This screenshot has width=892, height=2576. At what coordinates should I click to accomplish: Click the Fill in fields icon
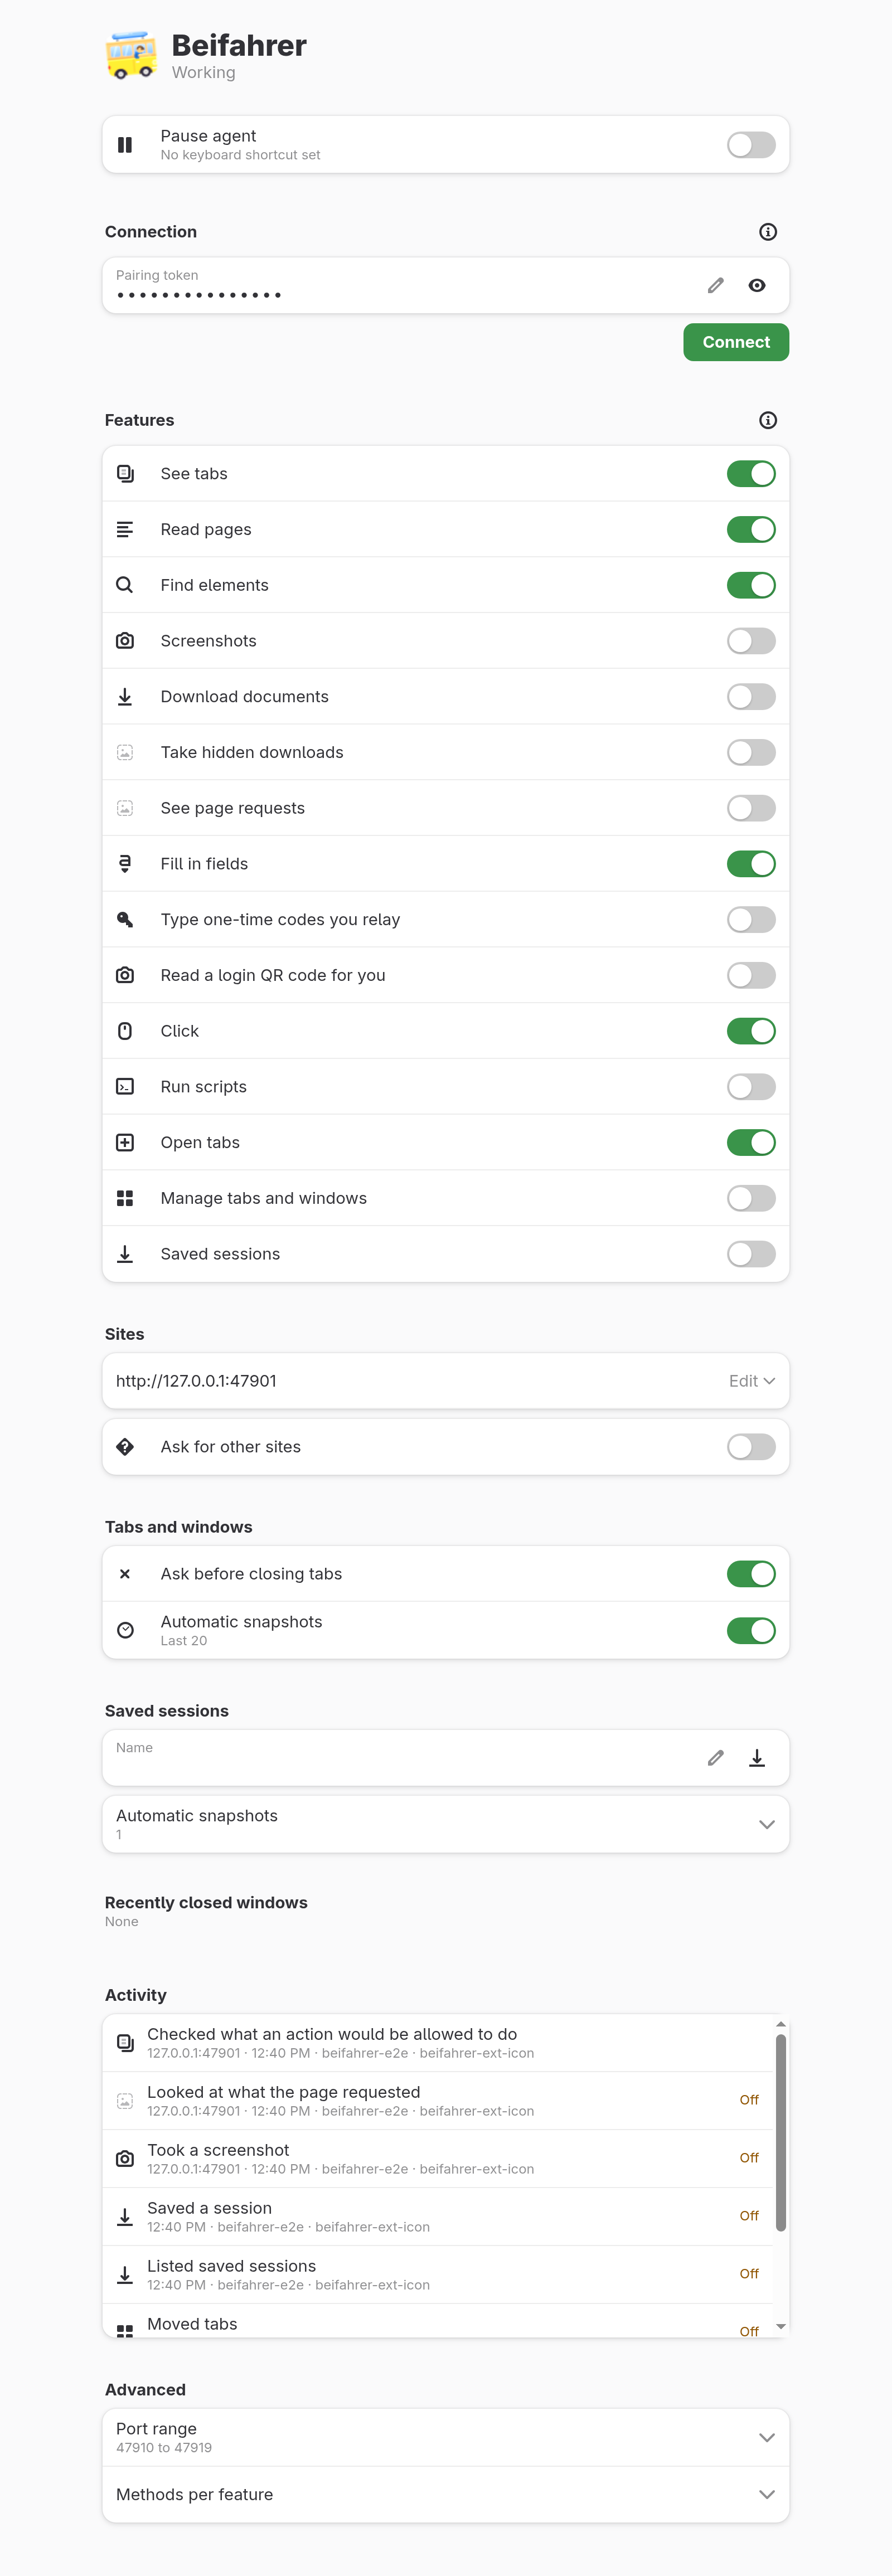[125, 864]
